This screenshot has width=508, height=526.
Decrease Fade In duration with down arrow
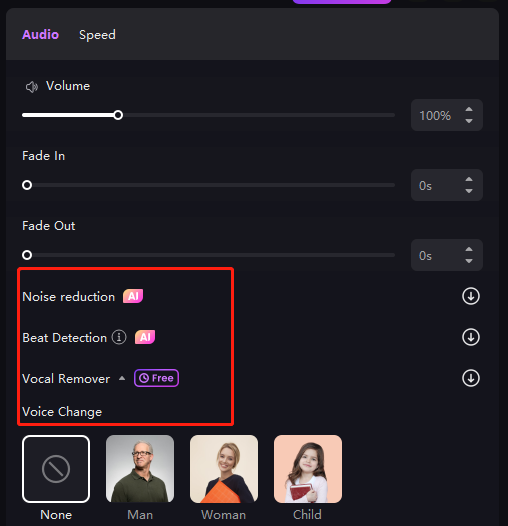click(469, 191)
